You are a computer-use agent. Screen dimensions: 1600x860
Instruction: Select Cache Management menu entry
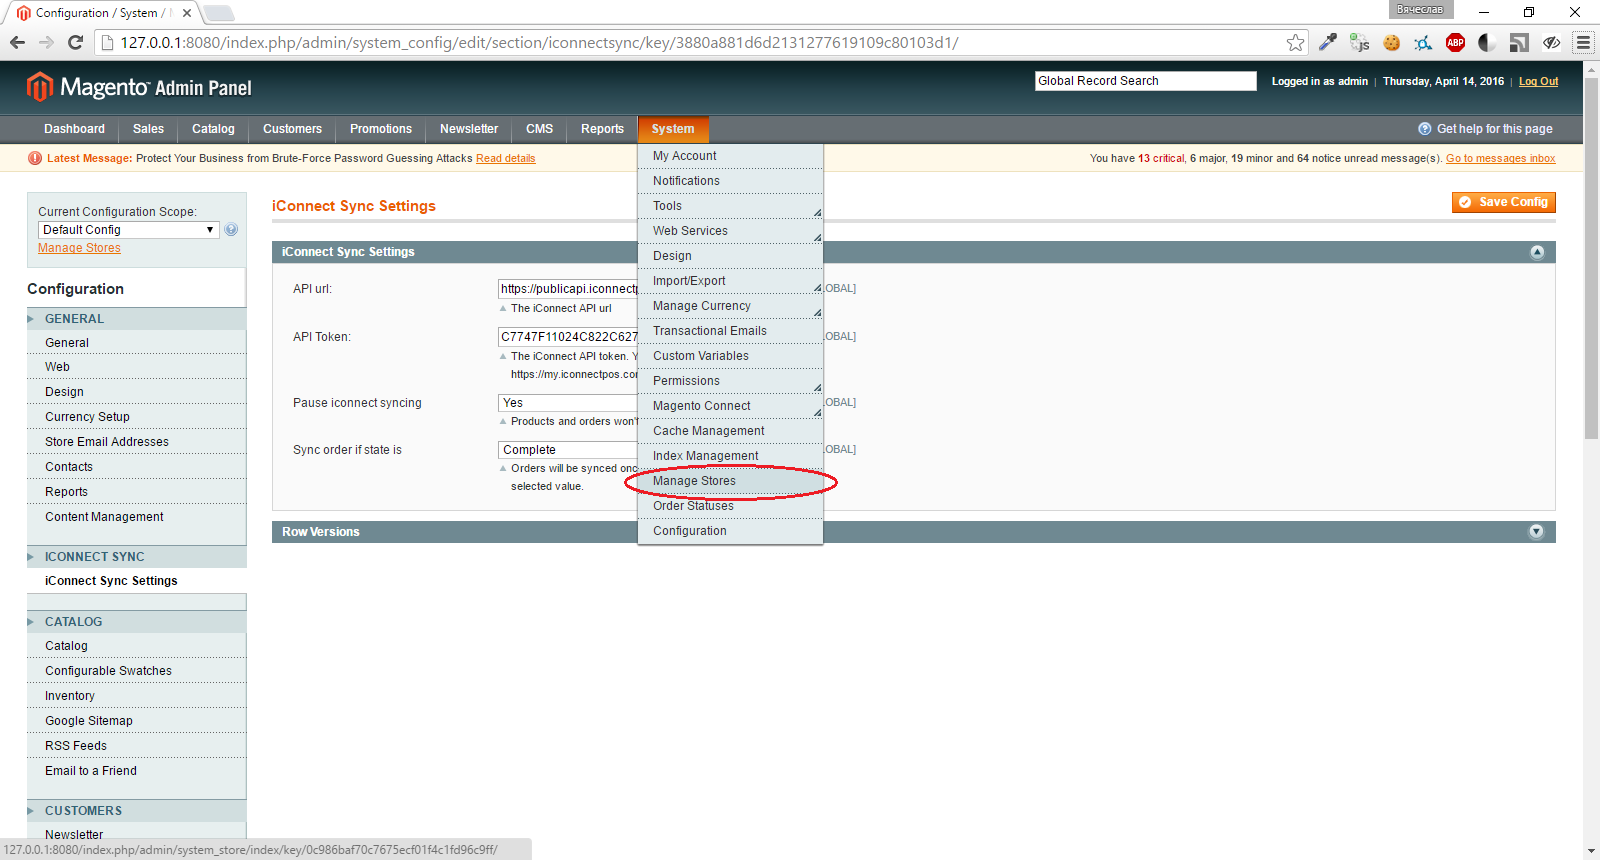pyautogui.click(x=730, y=431)
